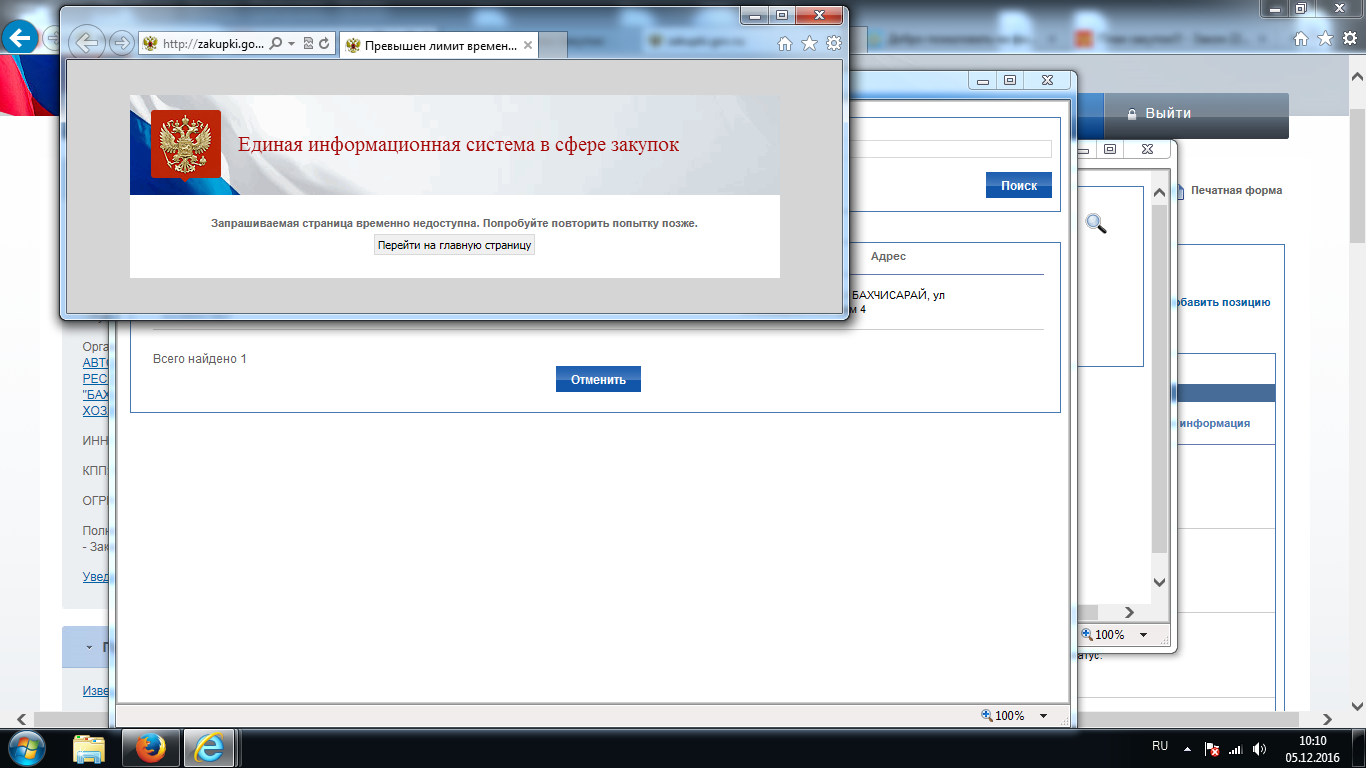Image resolution: width=1366 pixels, height=768 pixels.
Task: Click the Печатная форма document icon
Action: (1180, 190)
